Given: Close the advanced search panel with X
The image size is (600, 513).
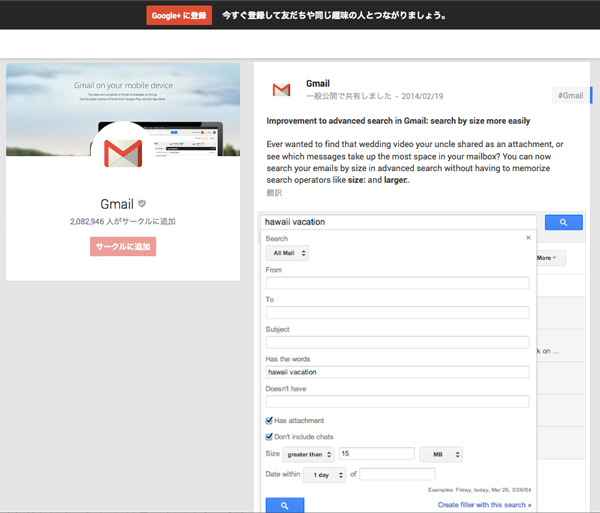Looking at the screenshot, I should (528, 238).
